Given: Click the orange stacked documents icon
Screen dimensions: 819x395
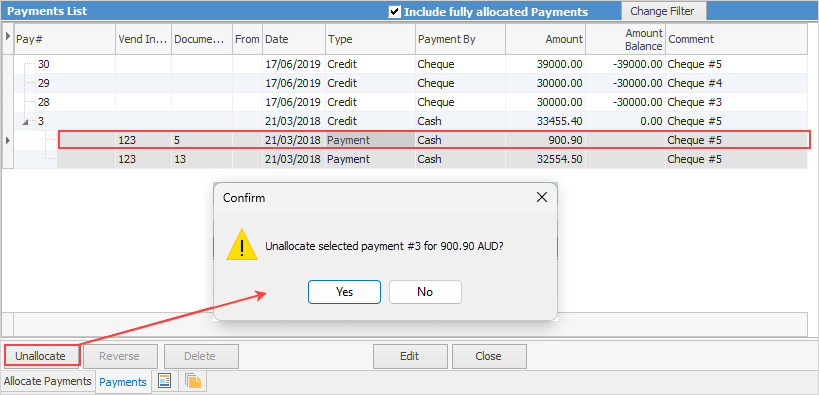Looking at the screenshot, I should click(x=193, y=381).
